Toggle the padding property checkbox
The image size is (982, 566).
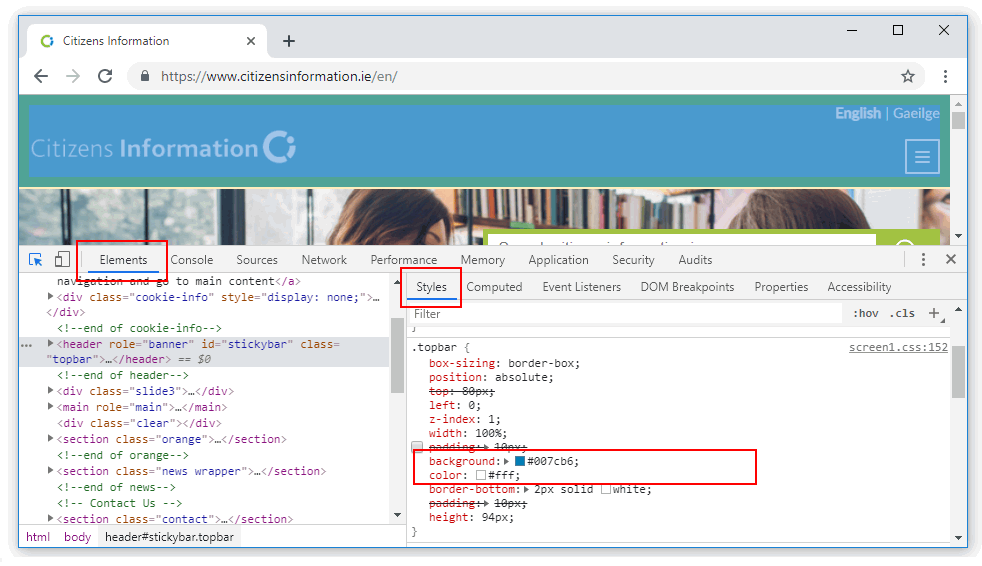click(417, 446)
